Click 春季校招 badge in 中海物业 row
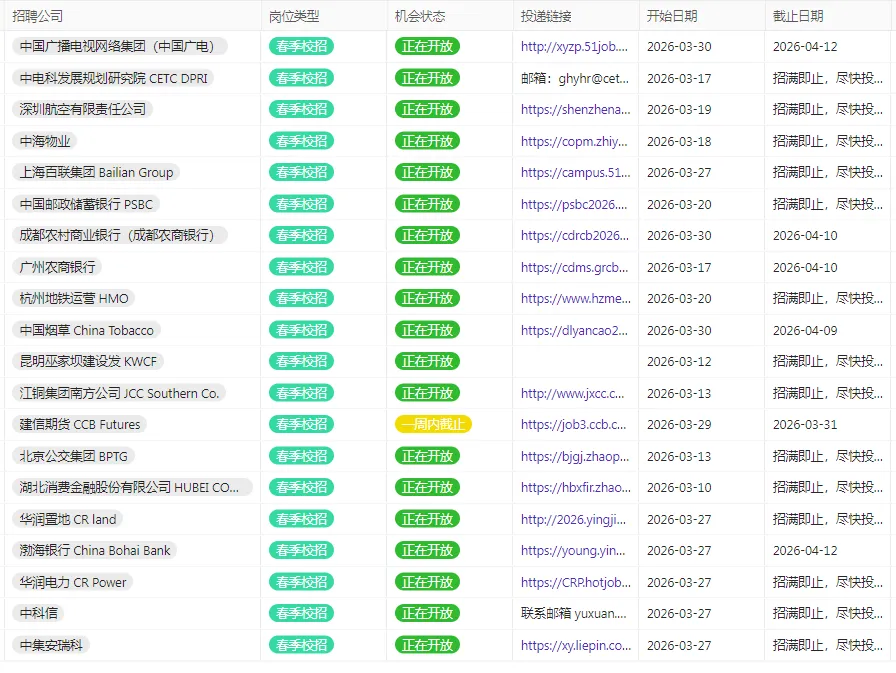 [301, 141]
